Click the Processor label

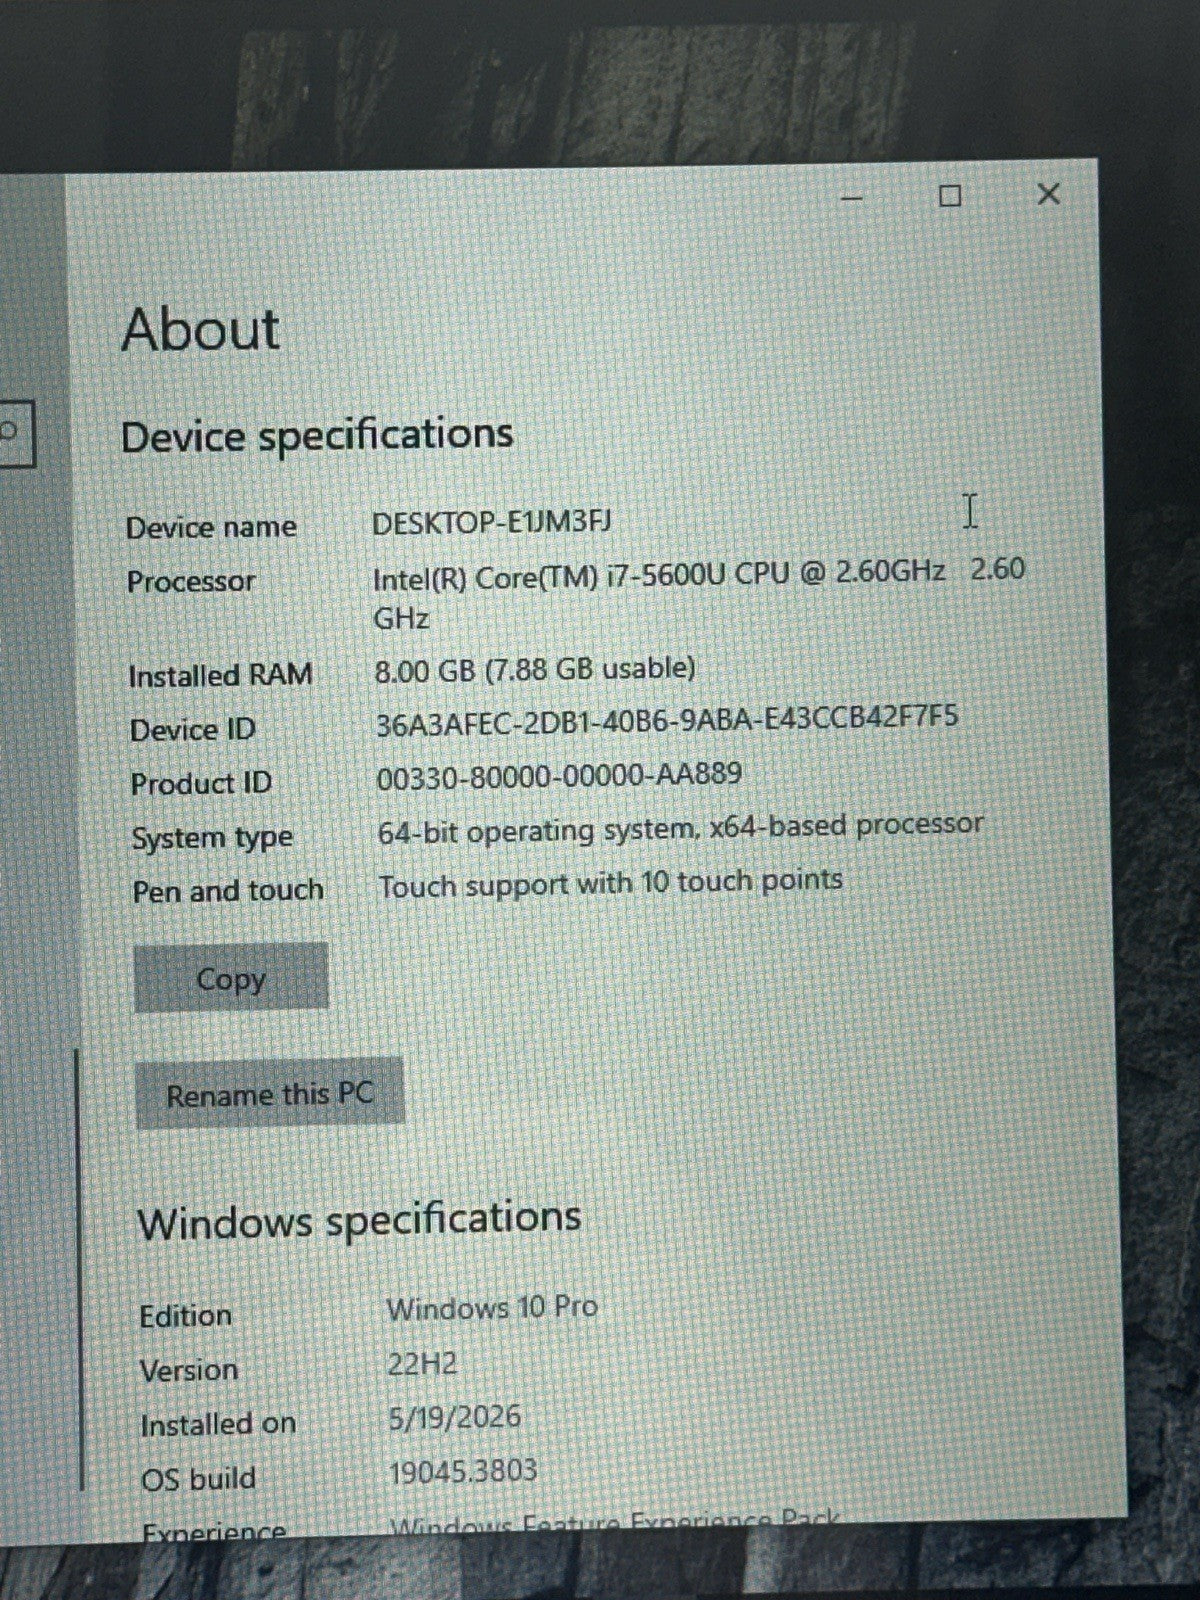point(190,581)
